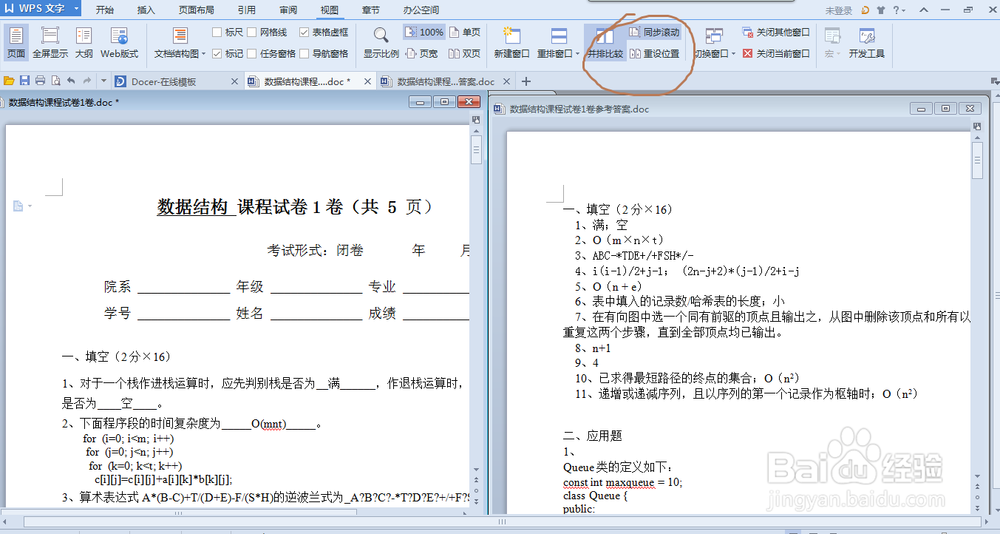1000x534 pixels.
Task: Switch to 大纲 outline view
Action: click(x=84, y=42)
